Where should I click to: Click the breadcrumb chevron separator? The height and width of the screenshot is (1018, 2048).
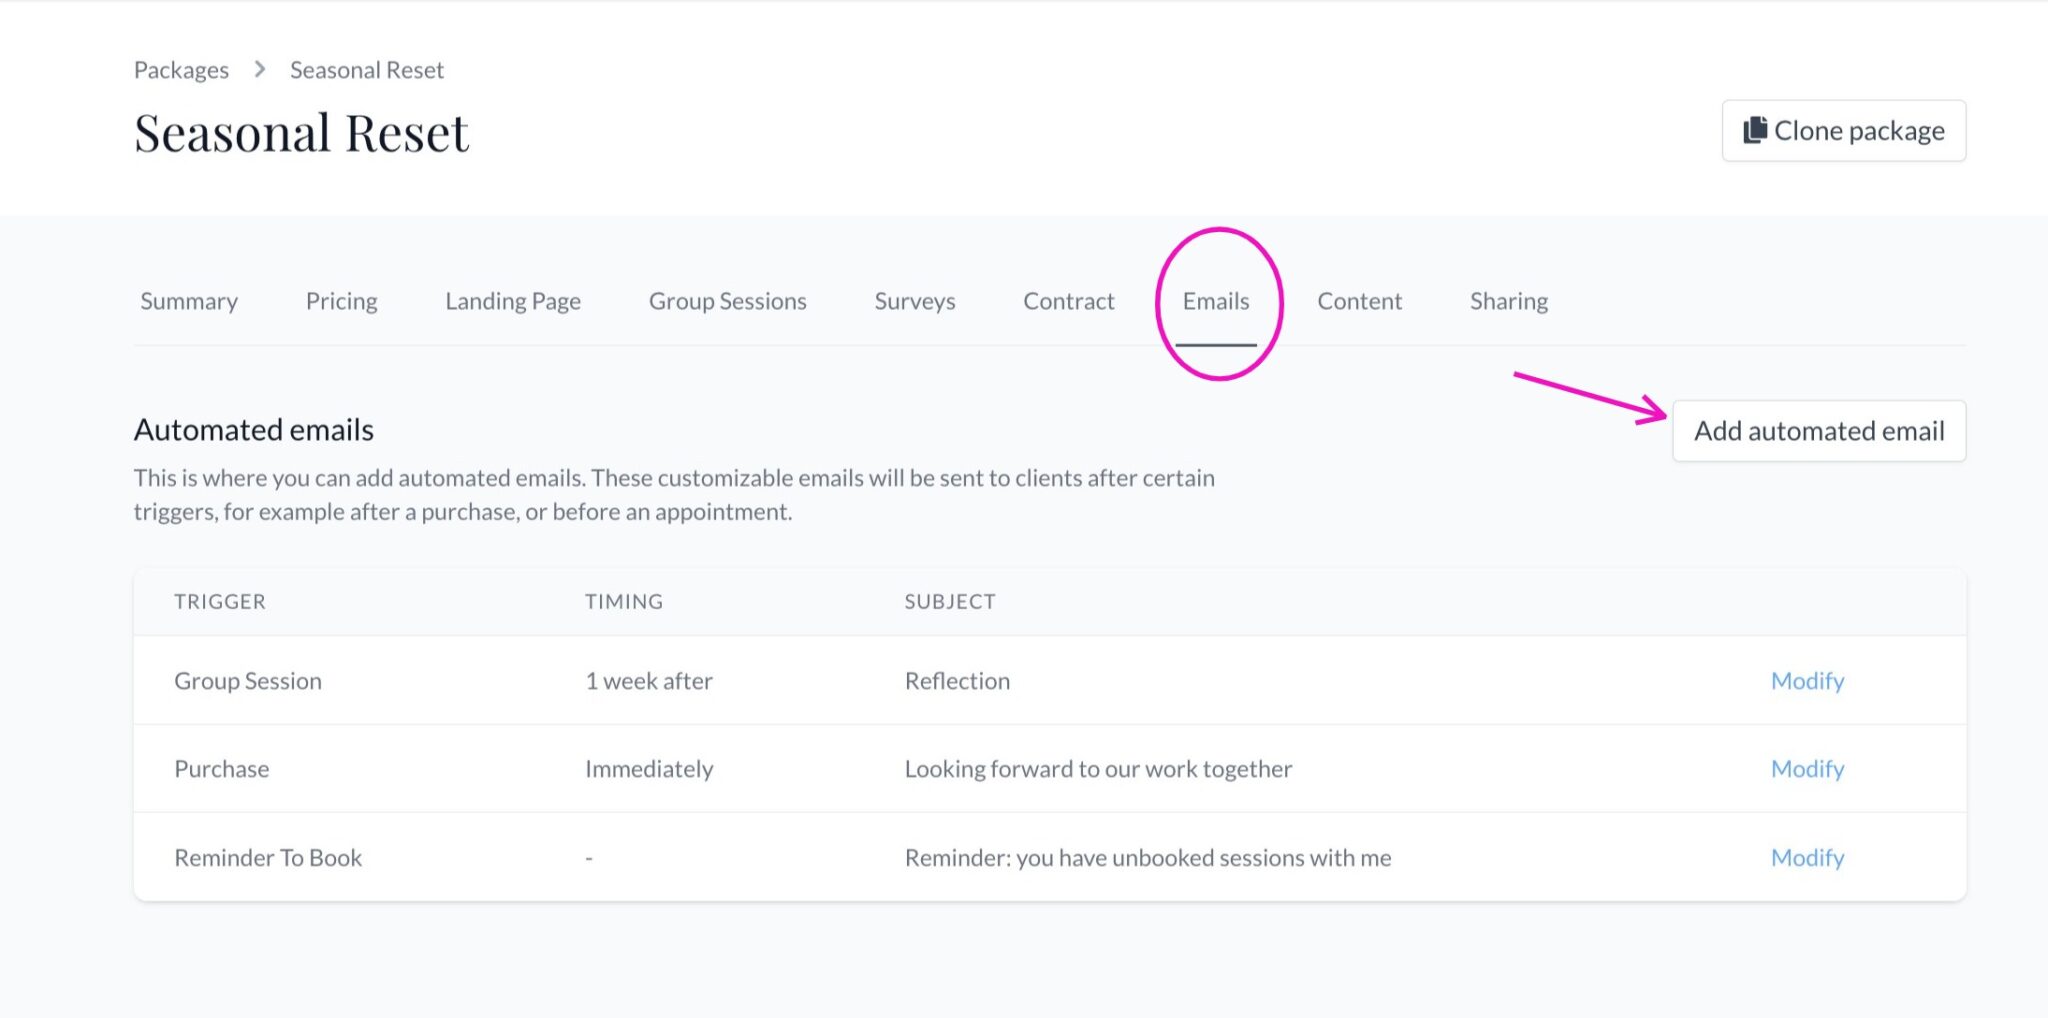(x=260, y=69)
